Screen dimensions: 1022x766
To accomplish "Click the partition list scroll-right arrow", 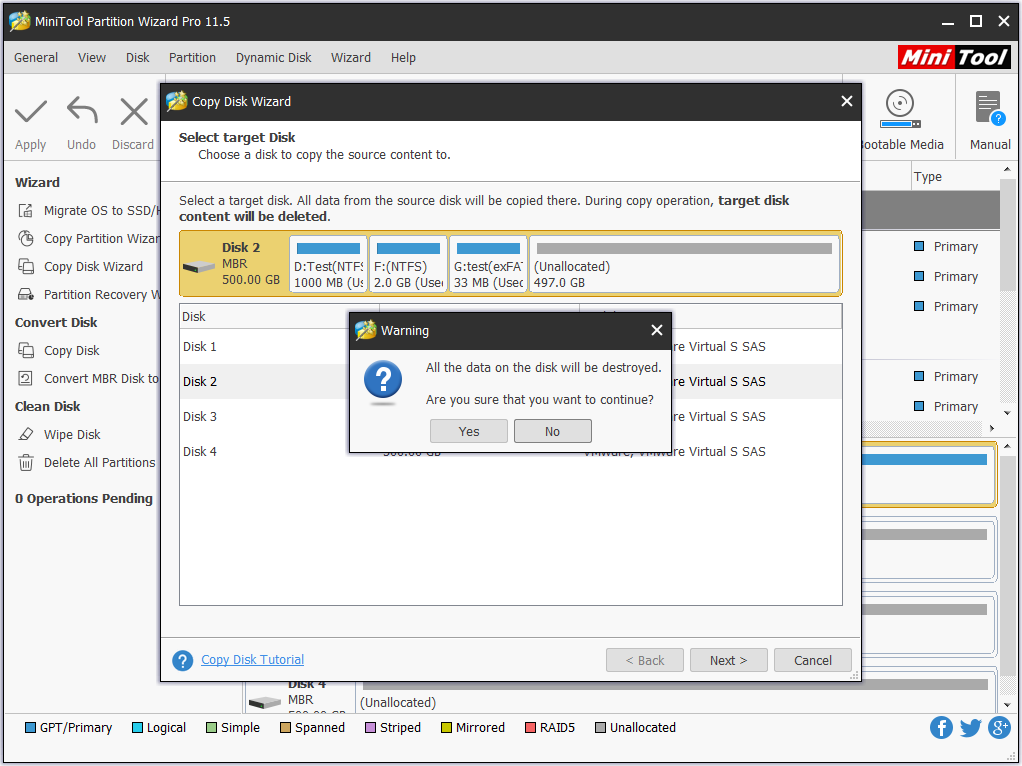I will tap(991, 428).
